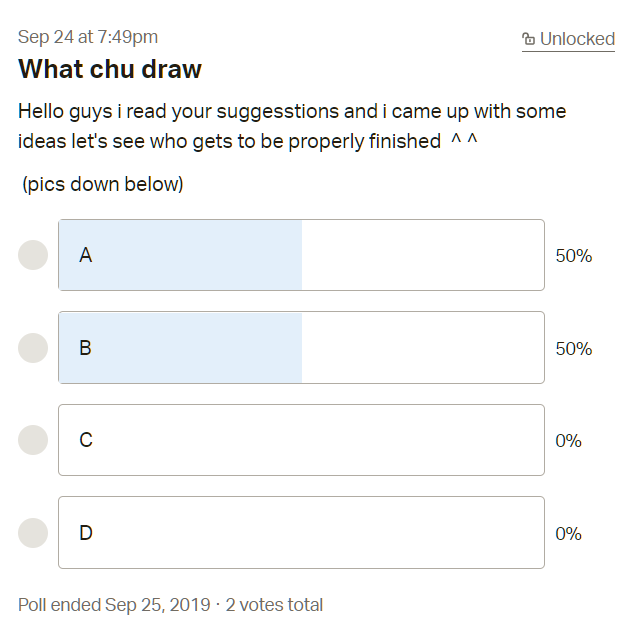Click the 0% result next to option C
Screen dimensions: 628x626
[x=569, y=441]
